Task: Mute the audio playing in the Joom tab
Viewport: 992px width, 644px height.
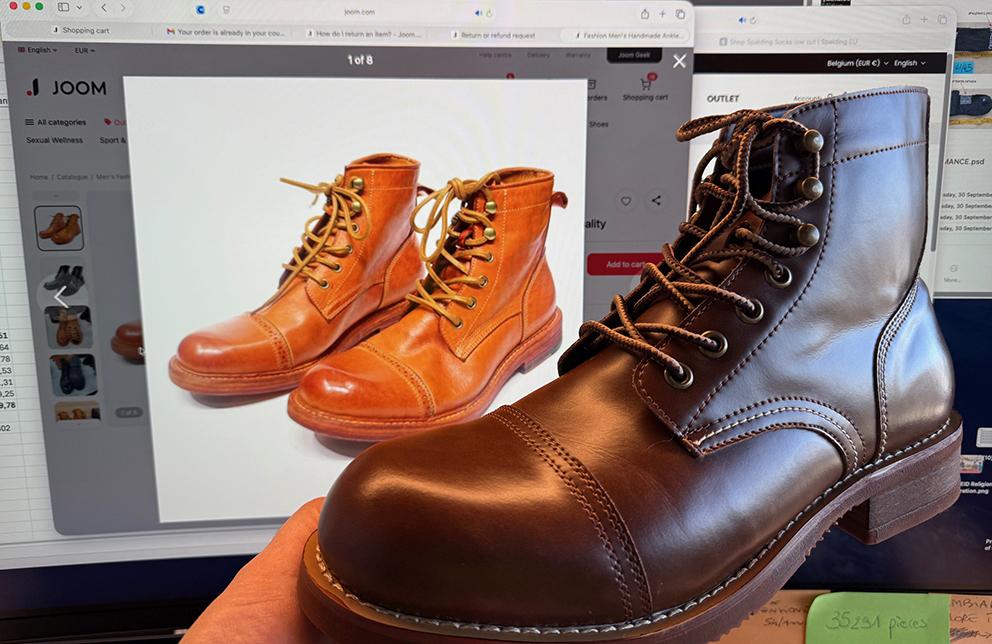Action: [x=478, y=13]
